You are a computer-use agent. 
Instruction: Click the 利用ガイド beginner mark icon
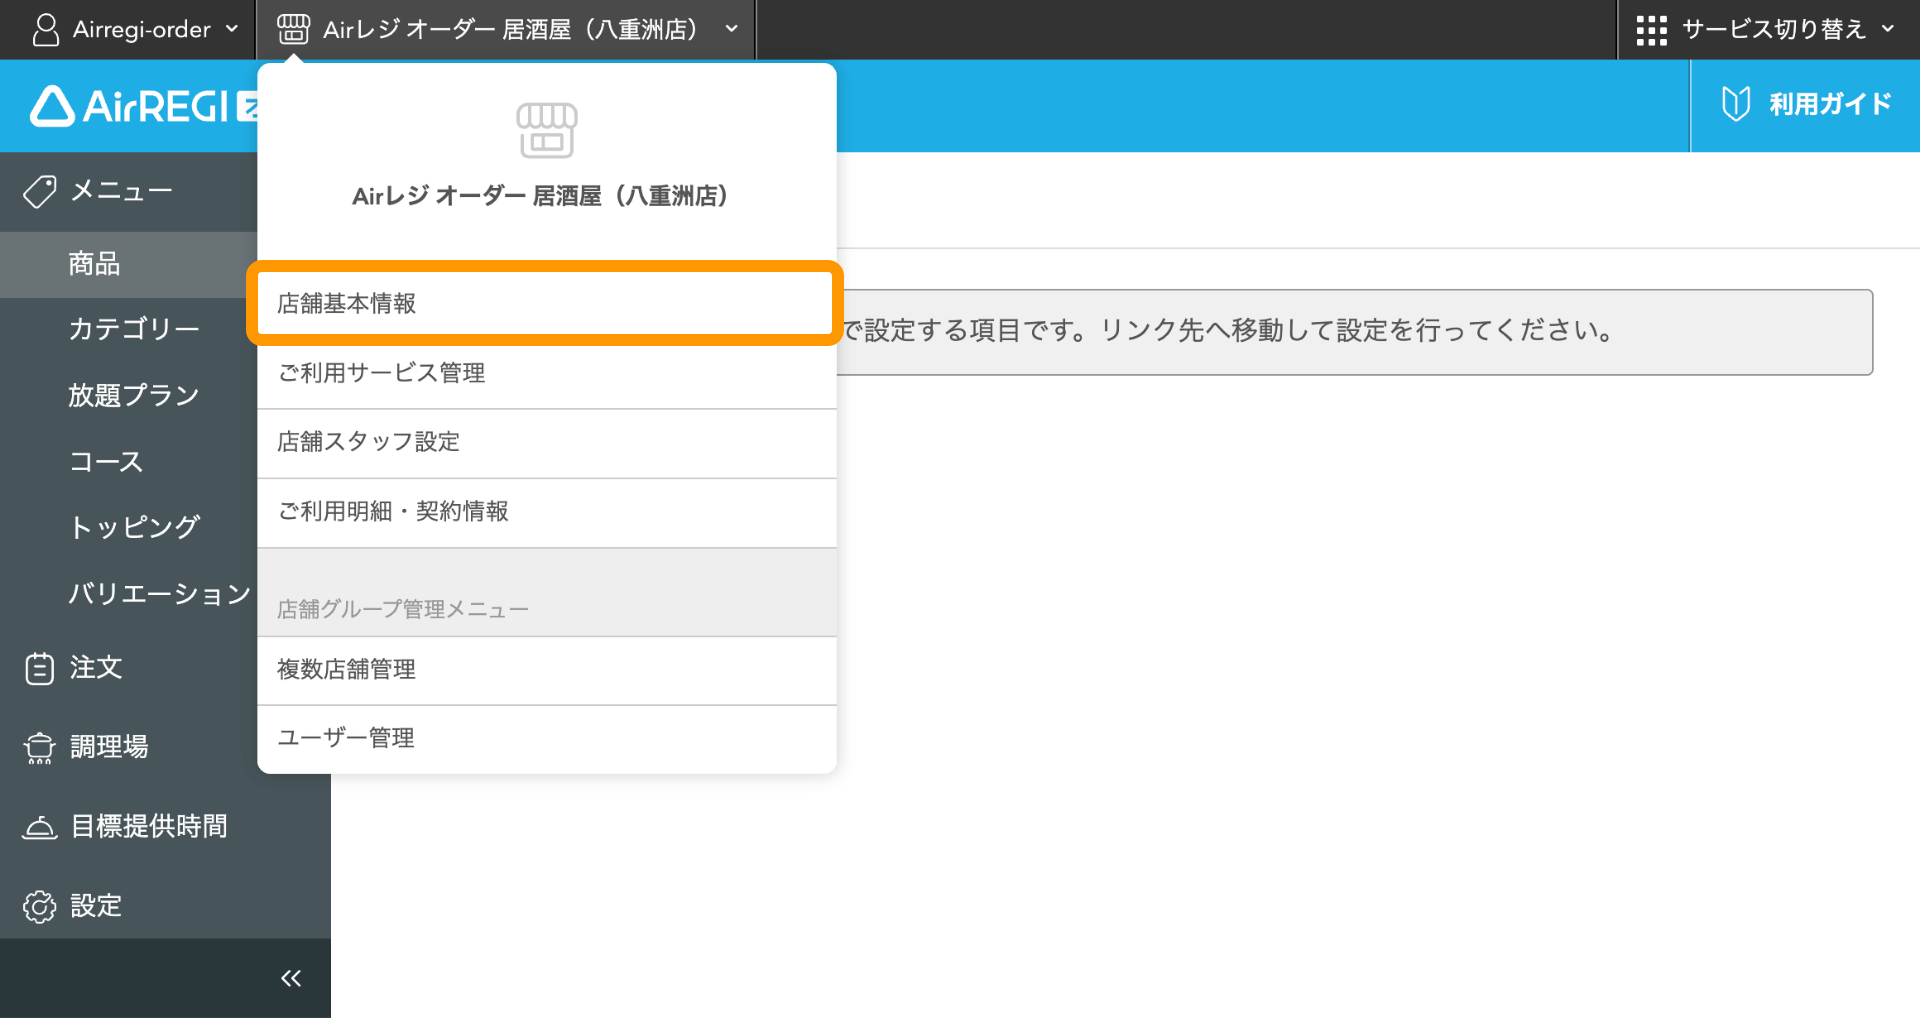pos(1736,104)
